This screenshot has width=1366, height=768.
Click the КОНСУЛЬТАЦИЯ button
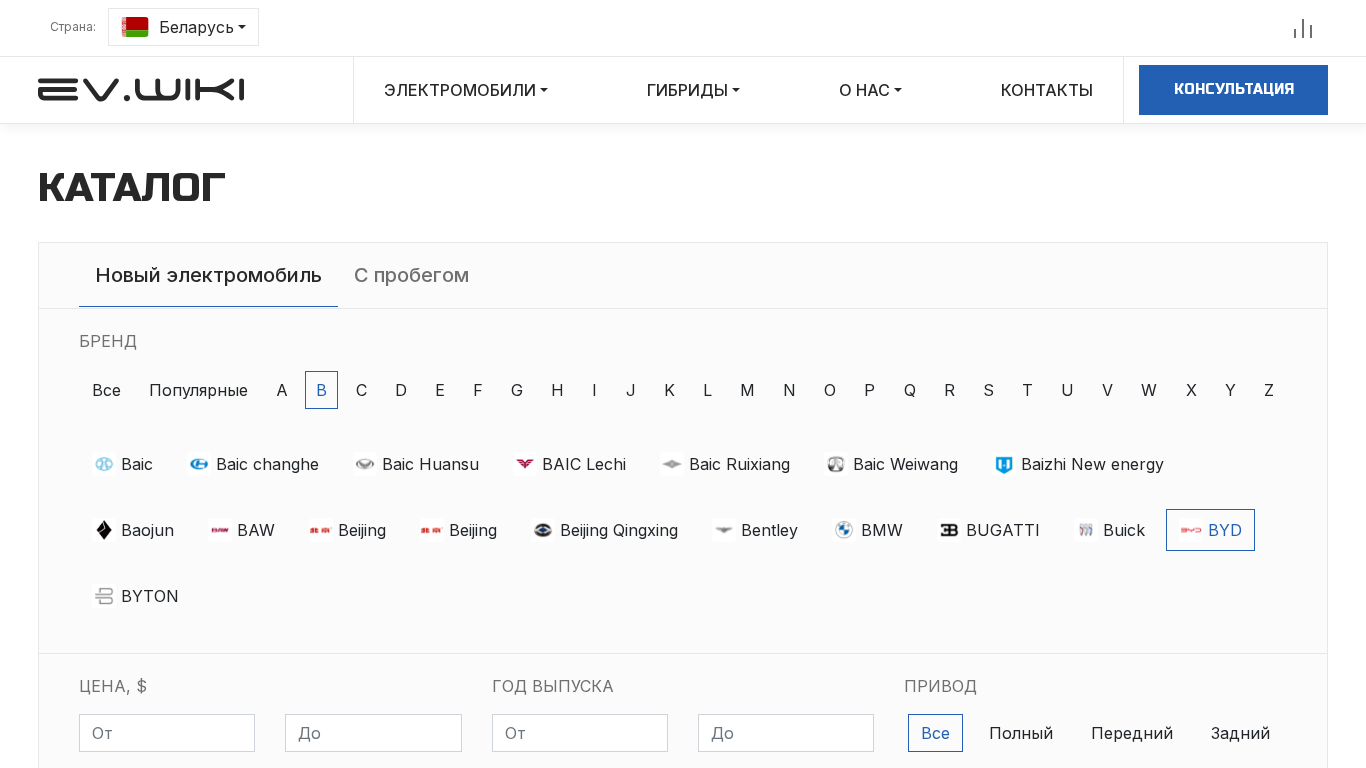click(x=1233, y=90)
